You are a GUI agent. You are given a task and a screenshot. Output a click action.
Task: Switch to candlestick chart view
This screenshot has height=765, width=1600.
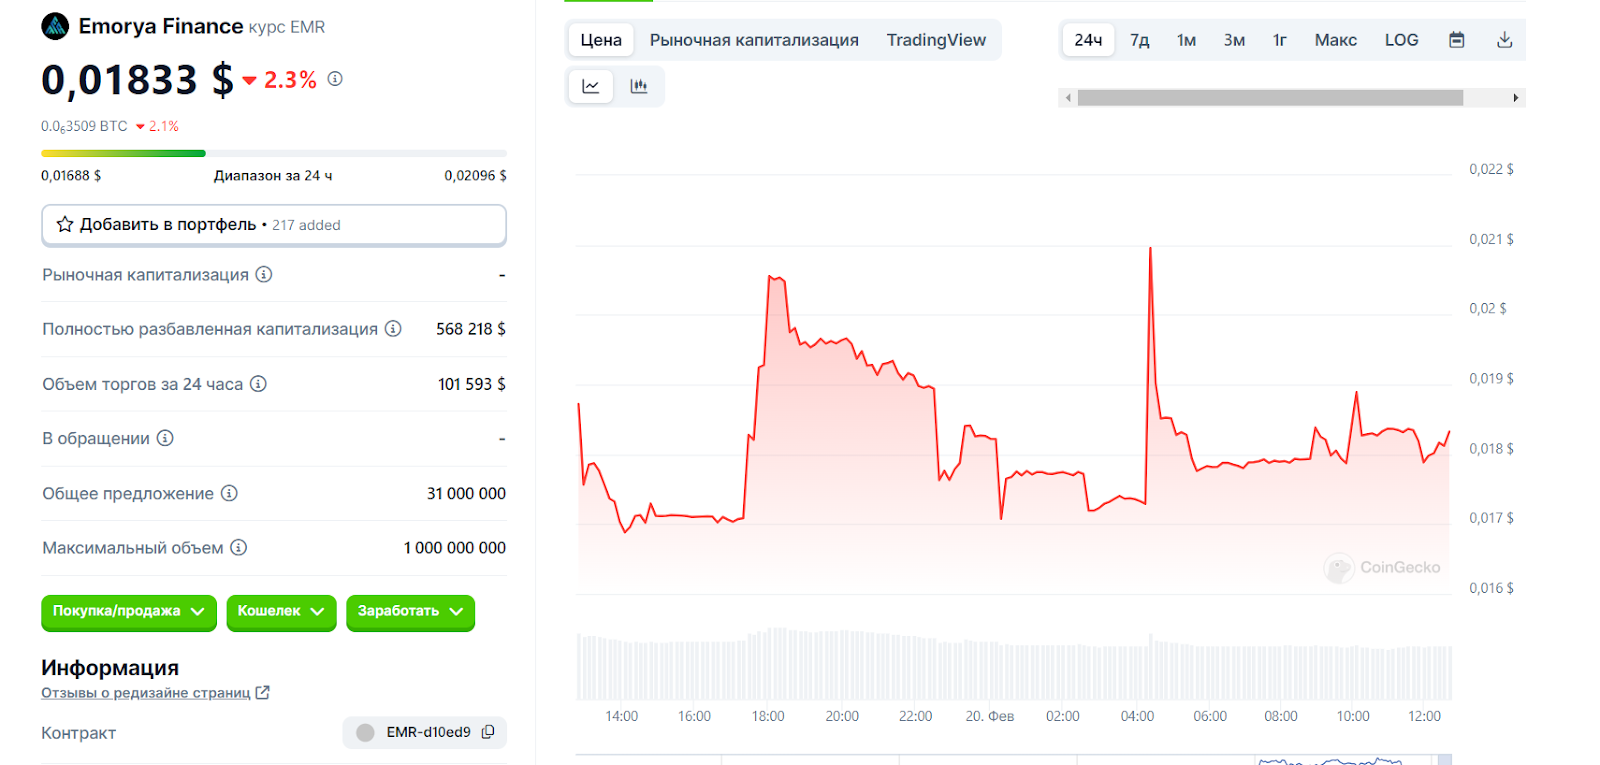639,86
